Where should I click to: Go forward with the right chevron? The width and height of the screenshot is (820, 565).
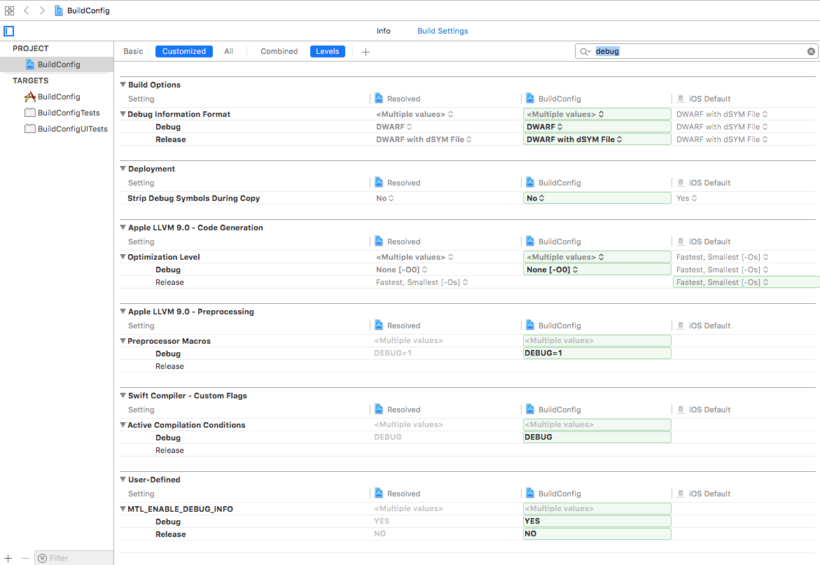[42, 10]
